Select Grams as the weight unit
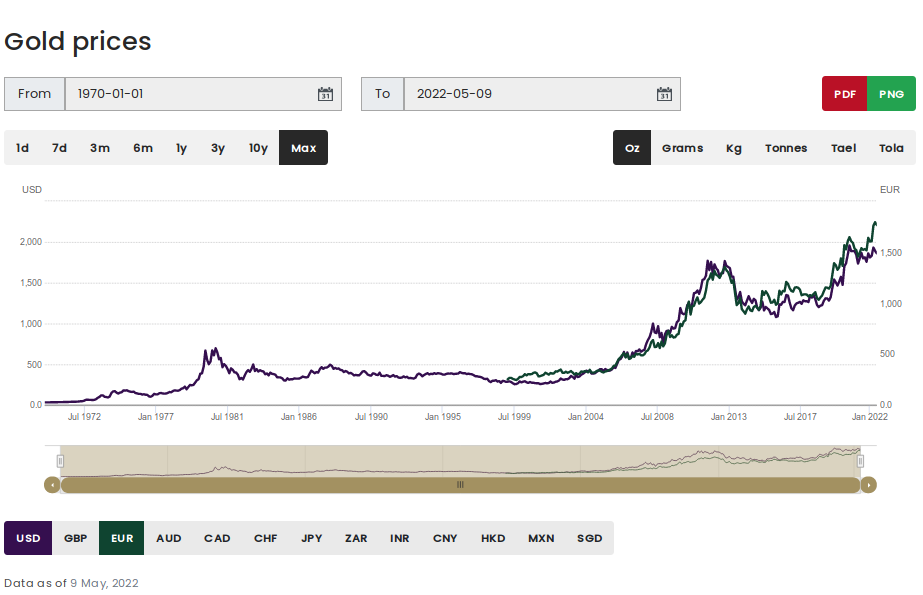This screenshot has width=923, height=595. [682, 148]
